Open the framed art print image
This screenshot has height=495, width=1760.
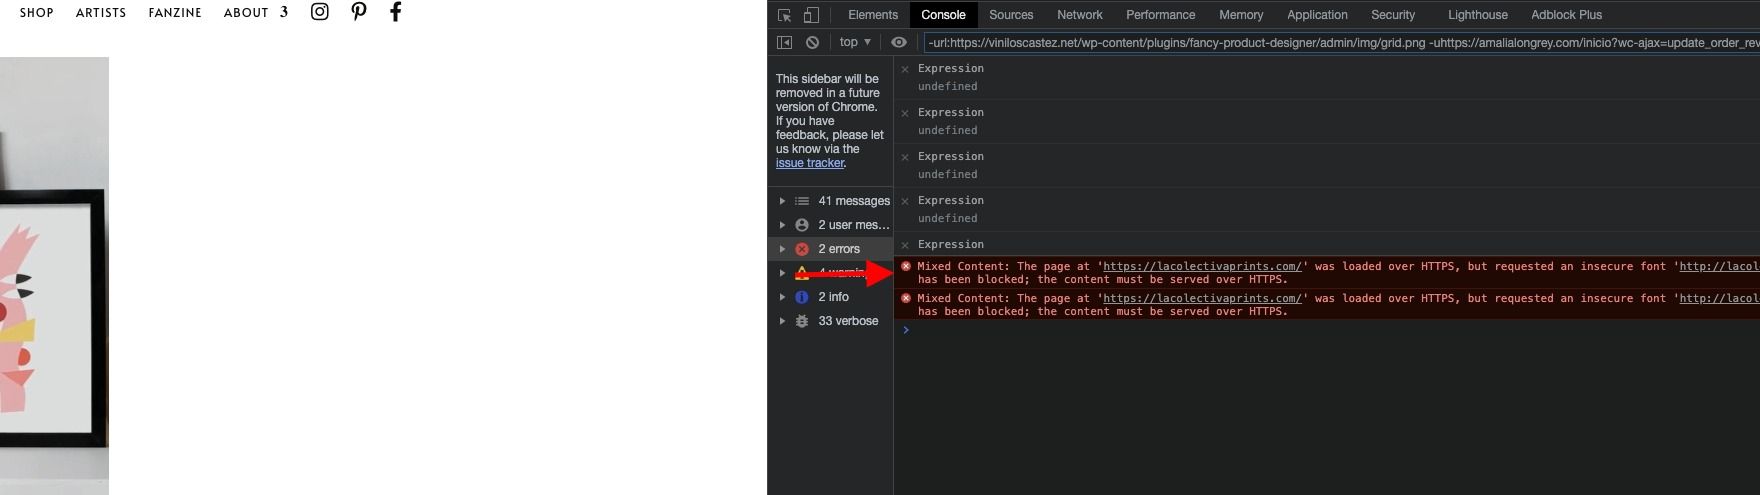[x=54, y=276]
